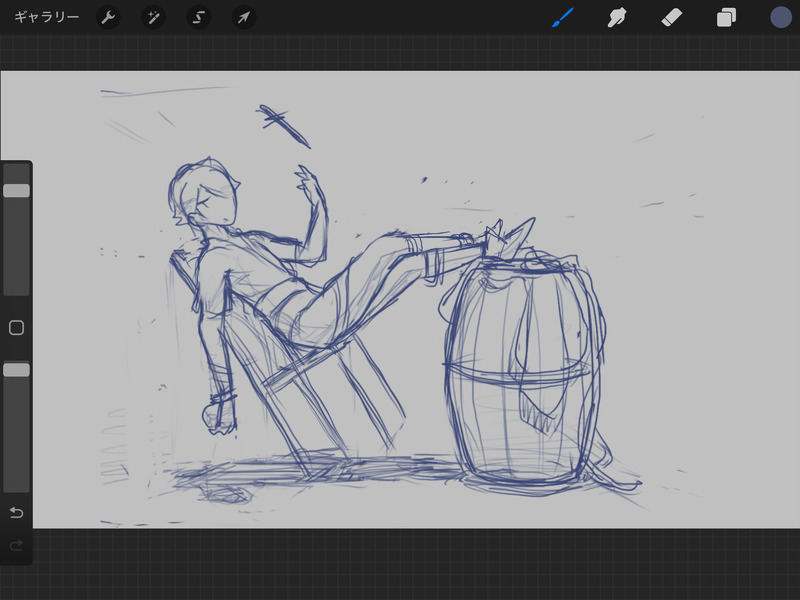Select the Brush tool

pos(563,17)
